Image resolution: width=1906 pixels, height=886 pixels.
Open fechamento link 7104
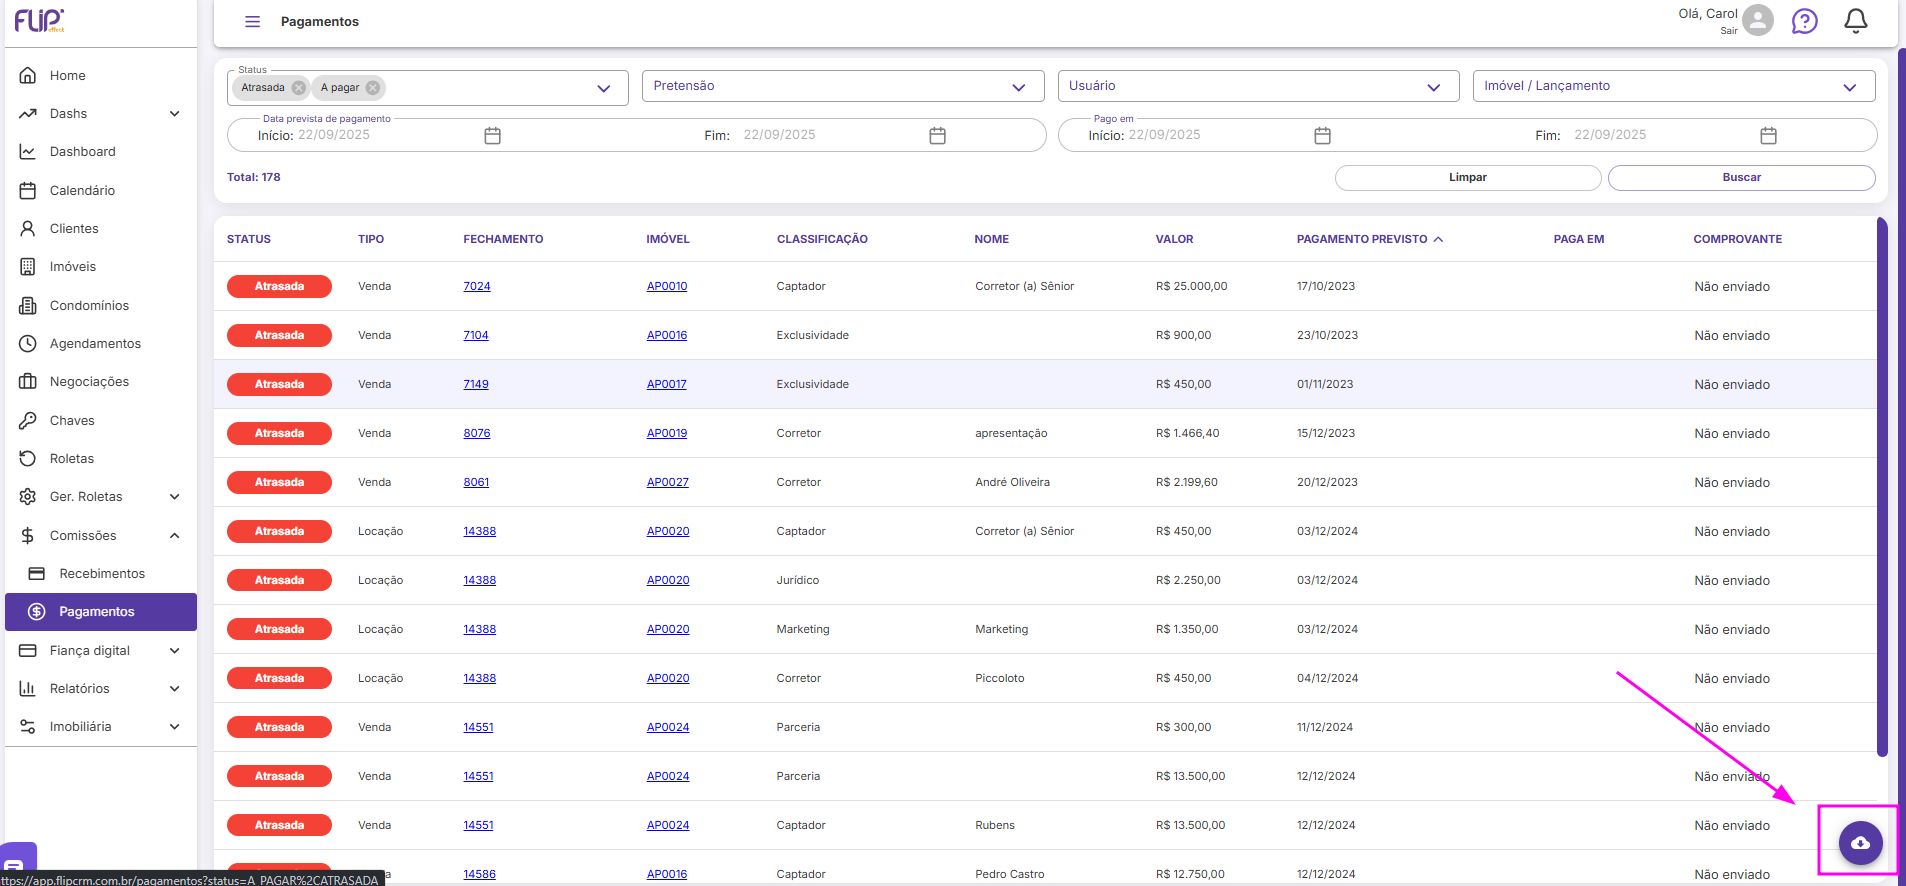pos(476,336)
